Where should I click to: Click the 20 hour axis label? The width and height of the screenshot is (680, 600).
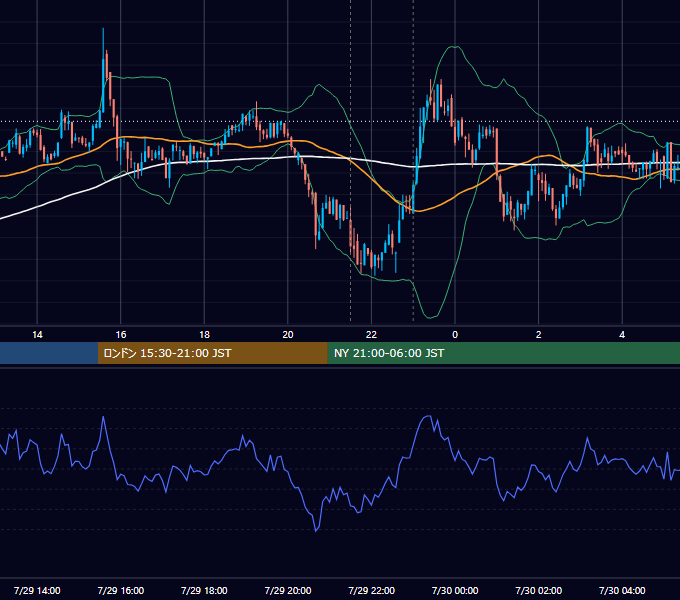click(288, 335)
